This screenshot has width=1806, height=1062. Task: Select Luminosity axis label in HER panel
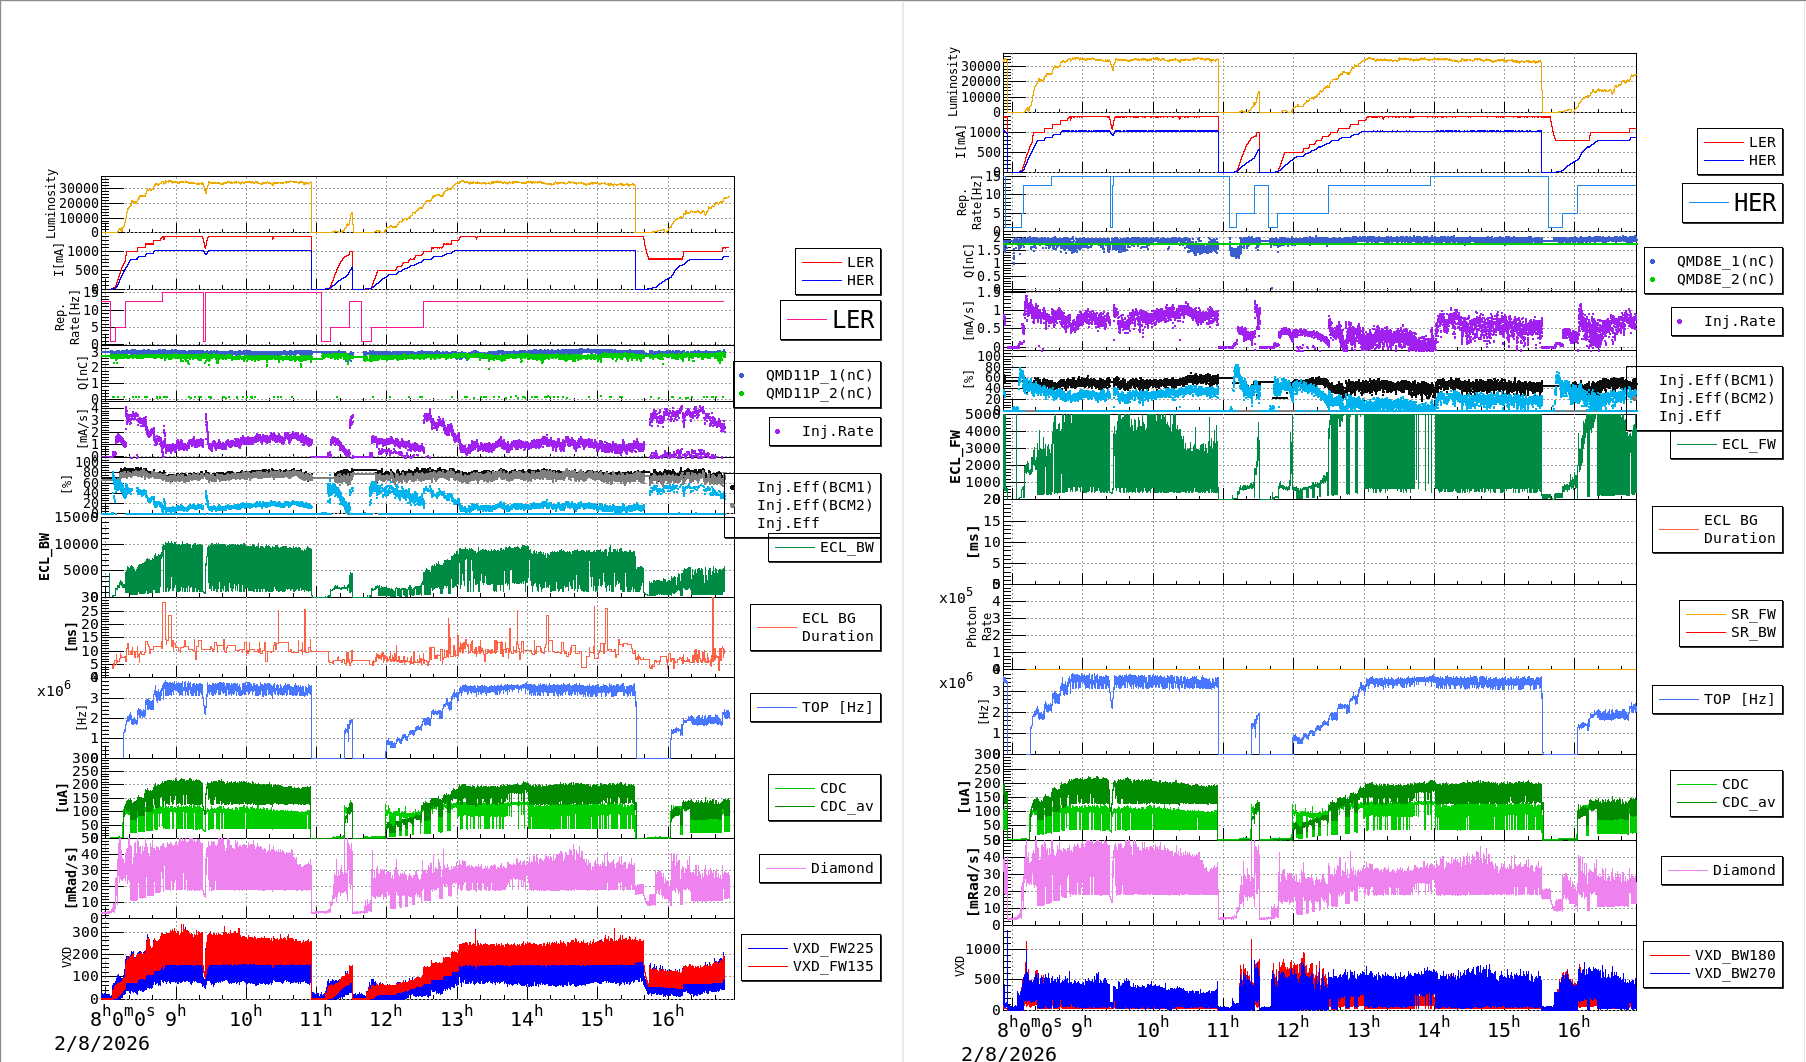click(x=953, y=81)
